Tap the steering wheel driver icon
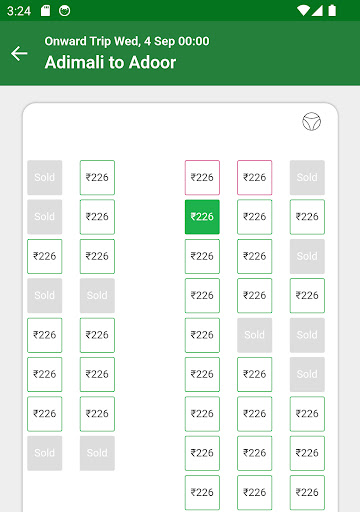Screen dimensions: 360x512 (311, 122)
